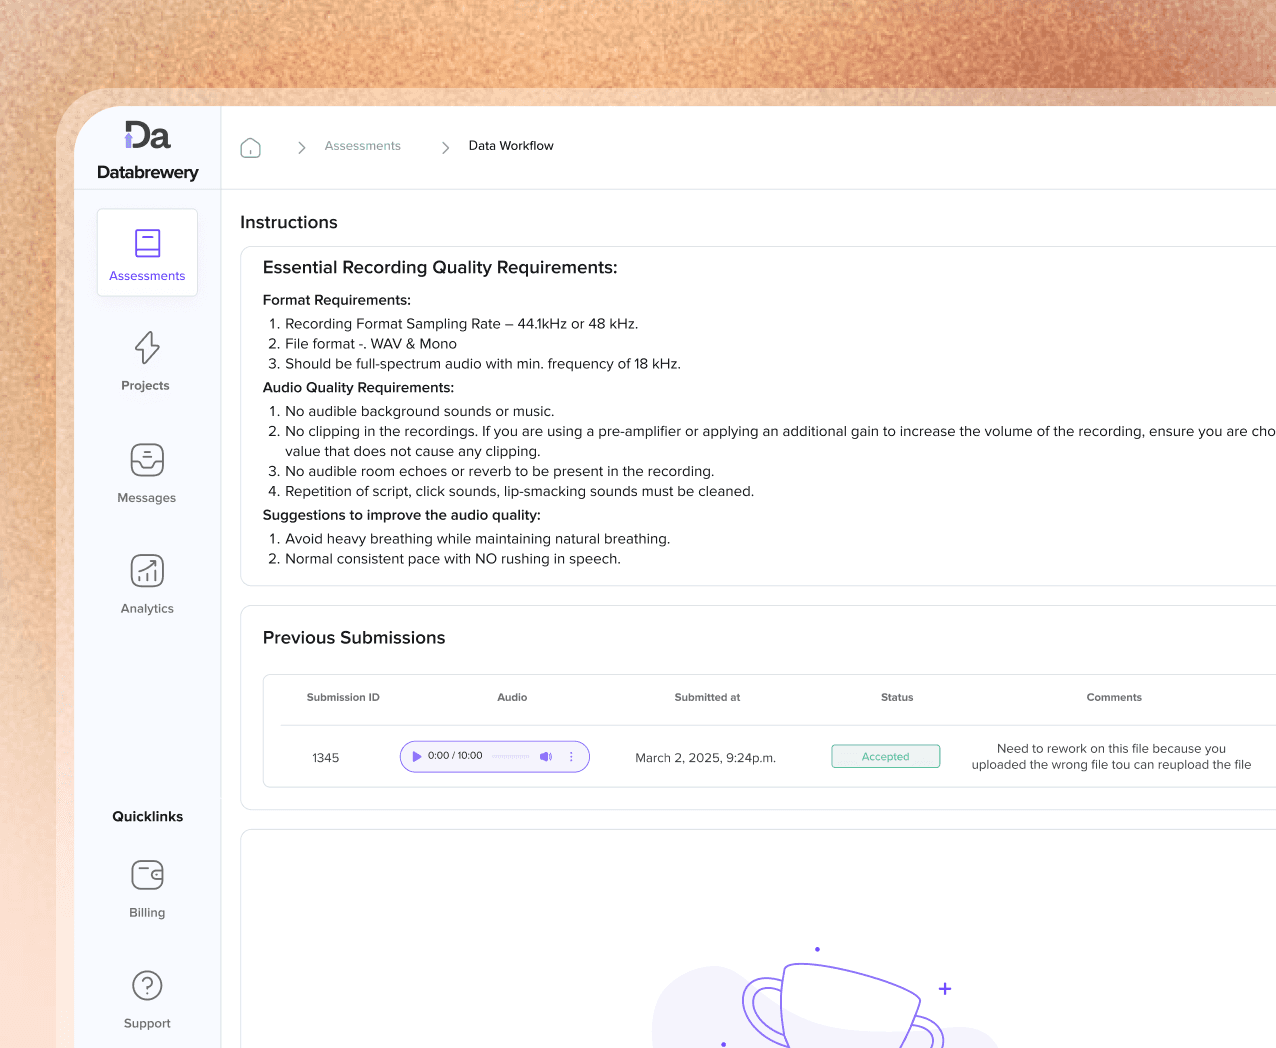Click the 'Avoid heavy breathing' suggestion line

point(478,539)
